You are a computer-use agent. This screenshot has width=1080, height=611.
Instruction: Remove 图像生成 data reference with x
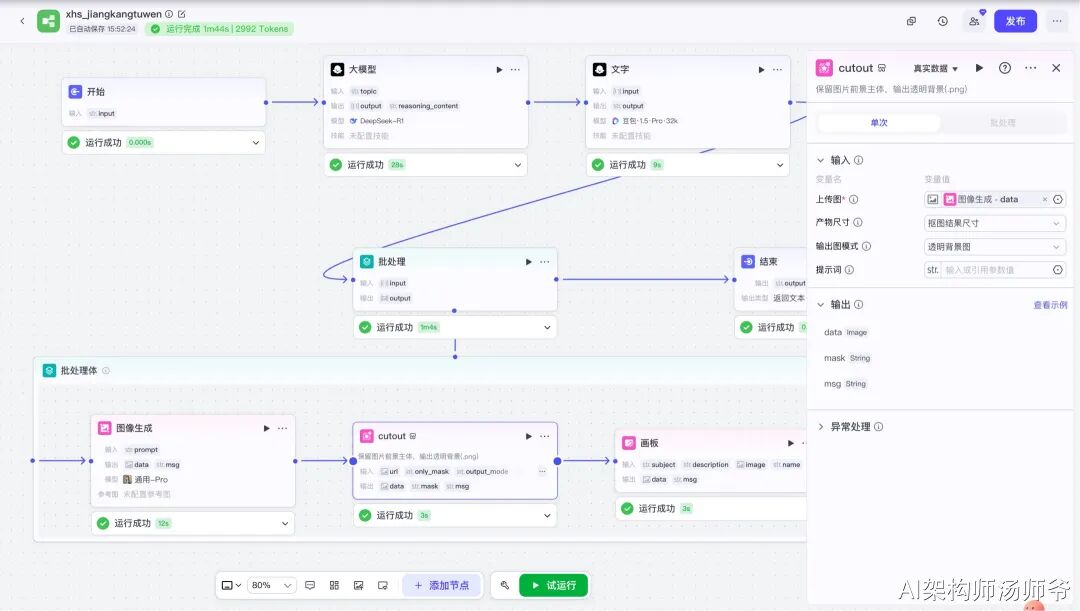(x=1044, y=199)
